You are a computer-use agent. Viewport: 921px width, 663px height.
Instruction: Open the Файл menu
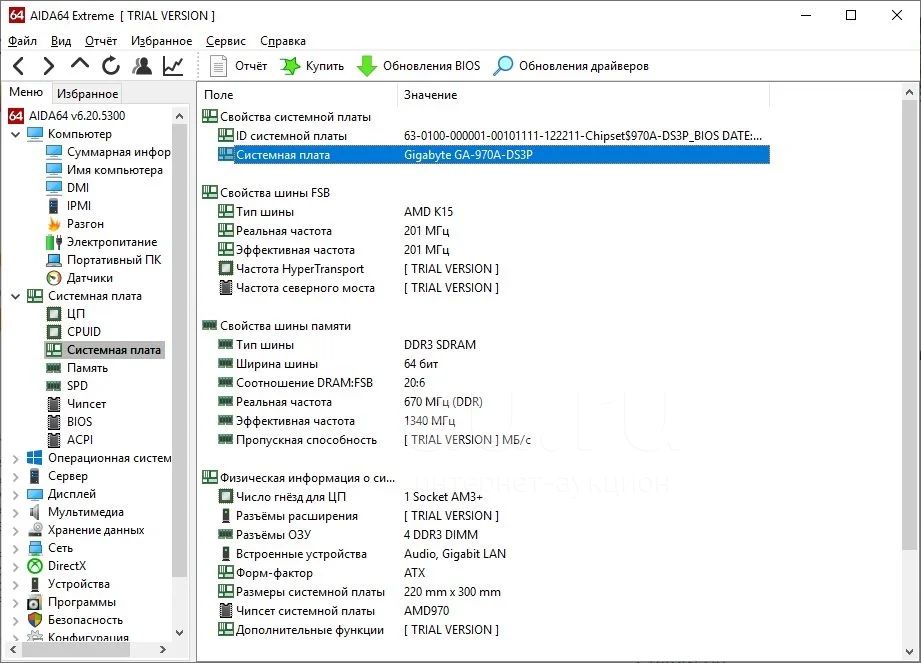[x=22, y=41]
